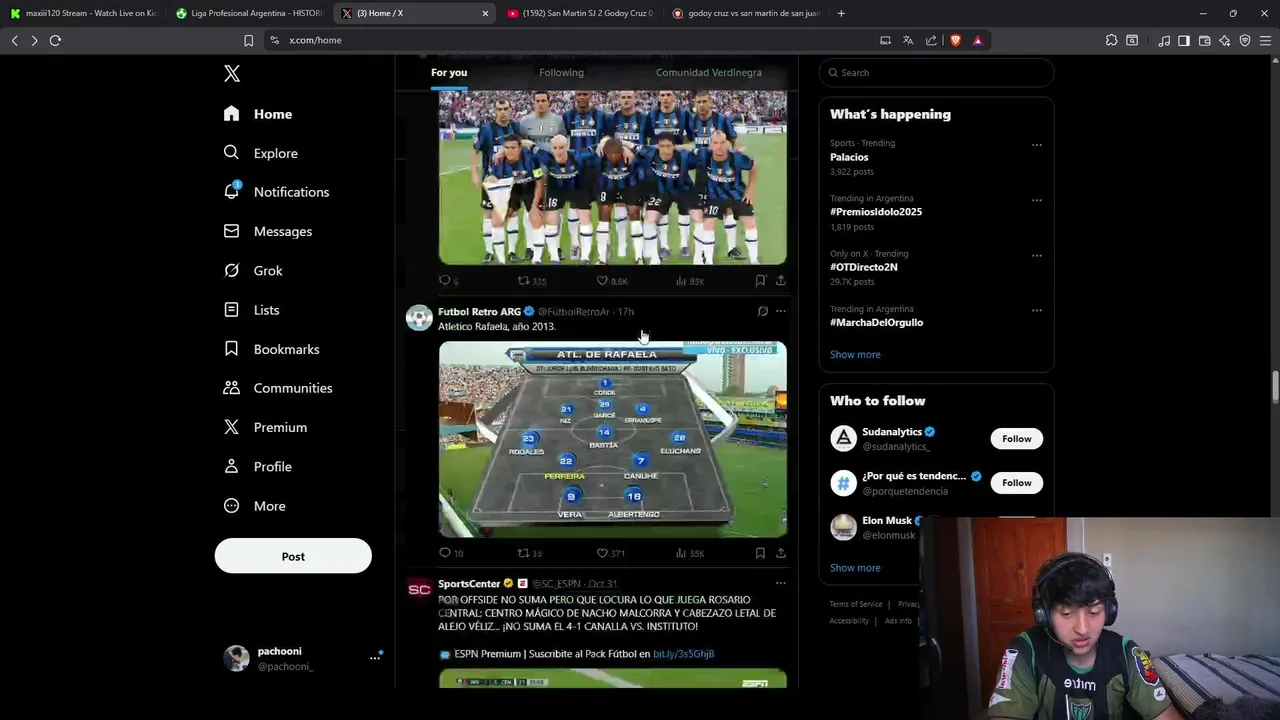Open browser extensions puzzle icon
The image size is (1280, 720).
(x=1111, y=40)
